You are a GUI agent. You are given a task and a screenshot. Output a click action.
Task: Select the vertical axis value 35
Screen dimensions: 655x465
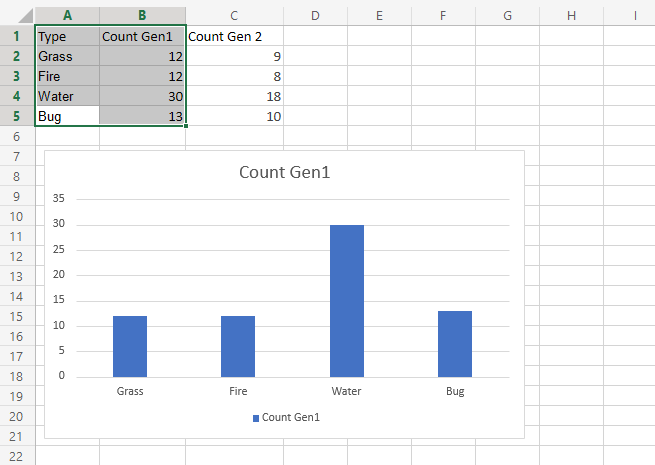61,198
